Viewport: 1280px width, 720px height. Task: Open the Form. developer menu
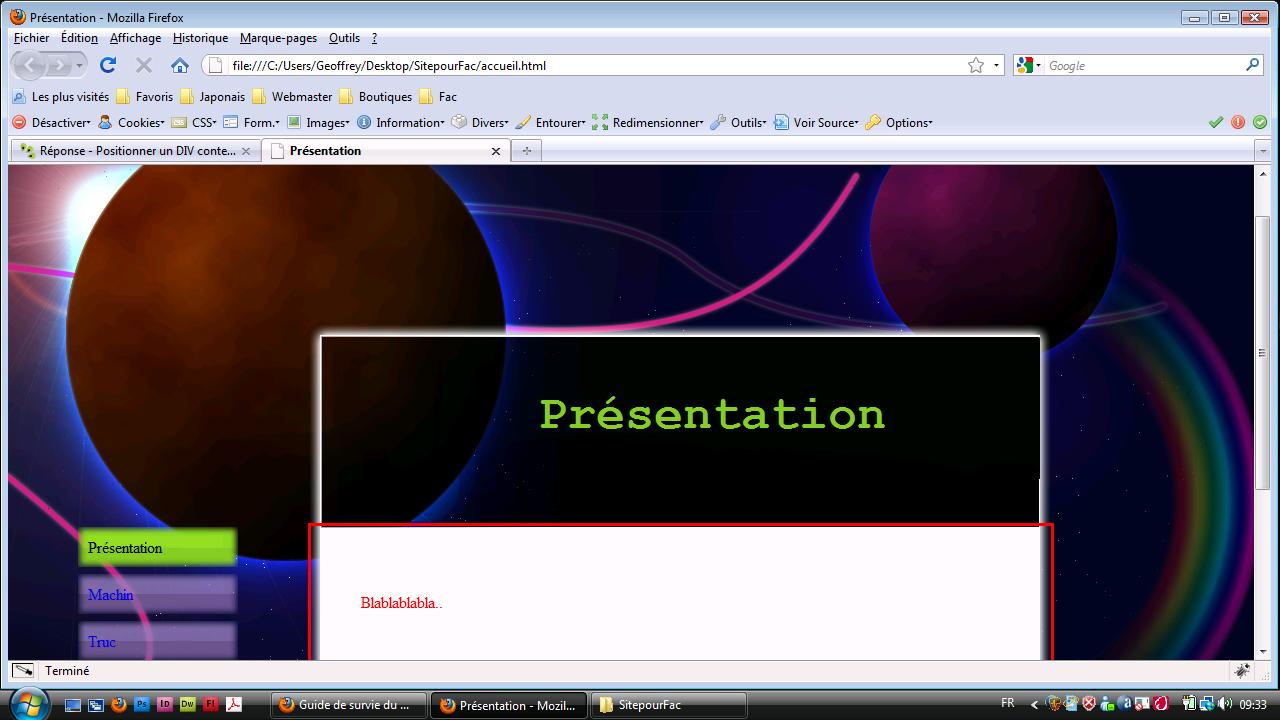(x=251, y=123)
